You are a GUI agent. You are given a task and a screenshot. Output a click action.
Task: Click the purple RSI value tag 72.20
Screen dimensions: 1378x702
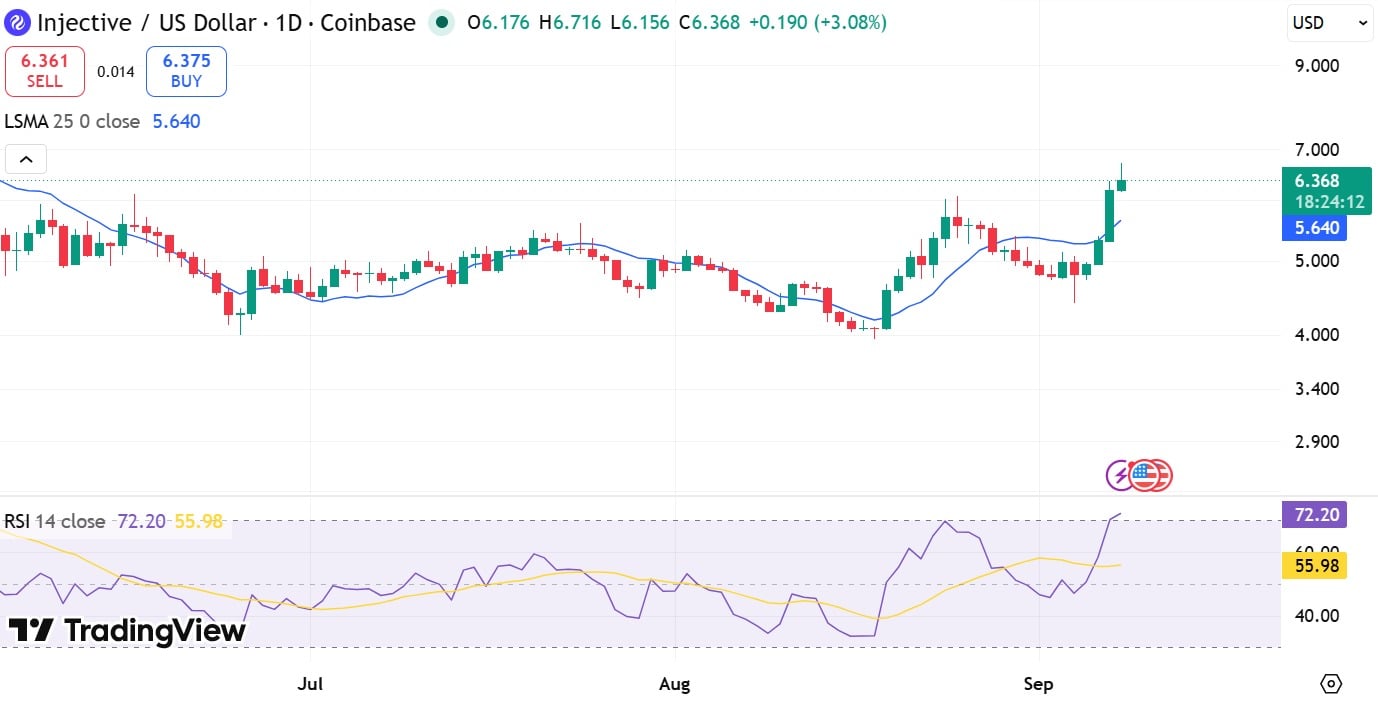click(x=1315, y=515)
